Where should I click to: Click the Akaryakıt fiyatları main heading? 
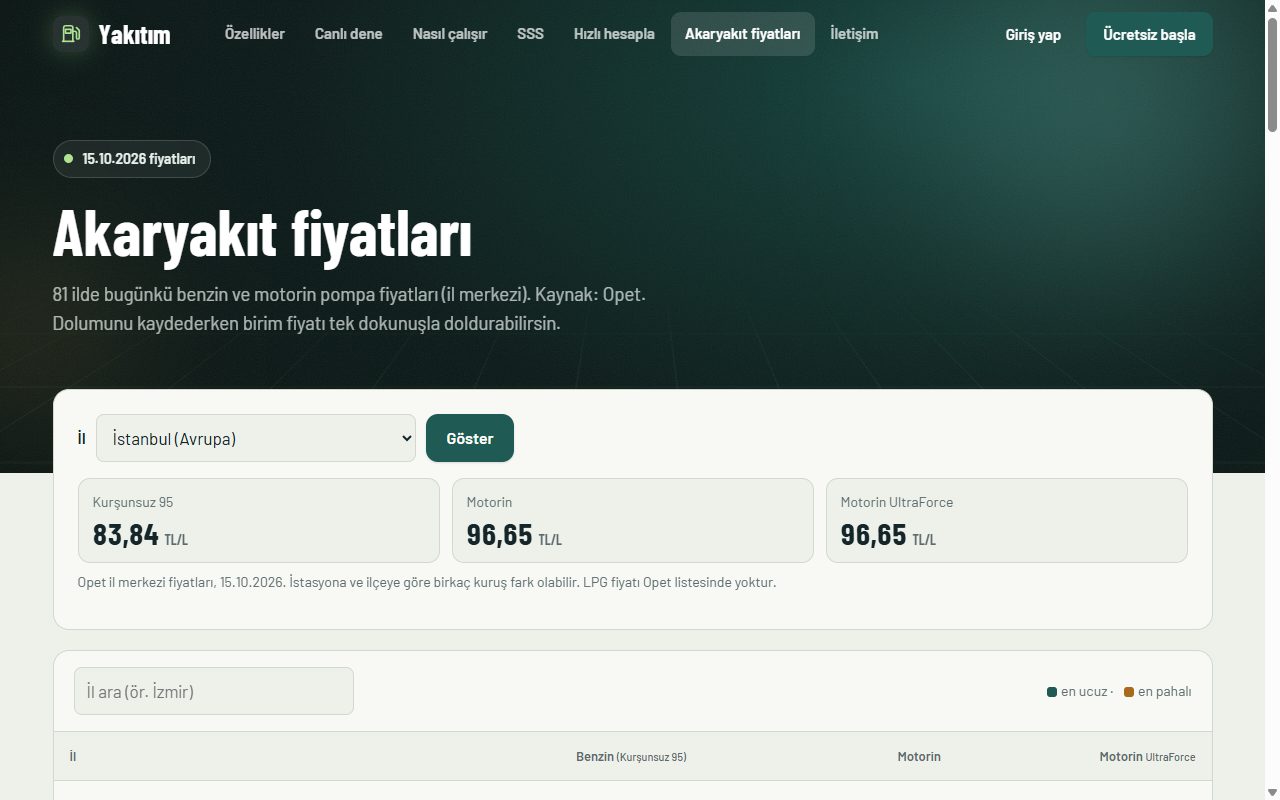(262, 235)
